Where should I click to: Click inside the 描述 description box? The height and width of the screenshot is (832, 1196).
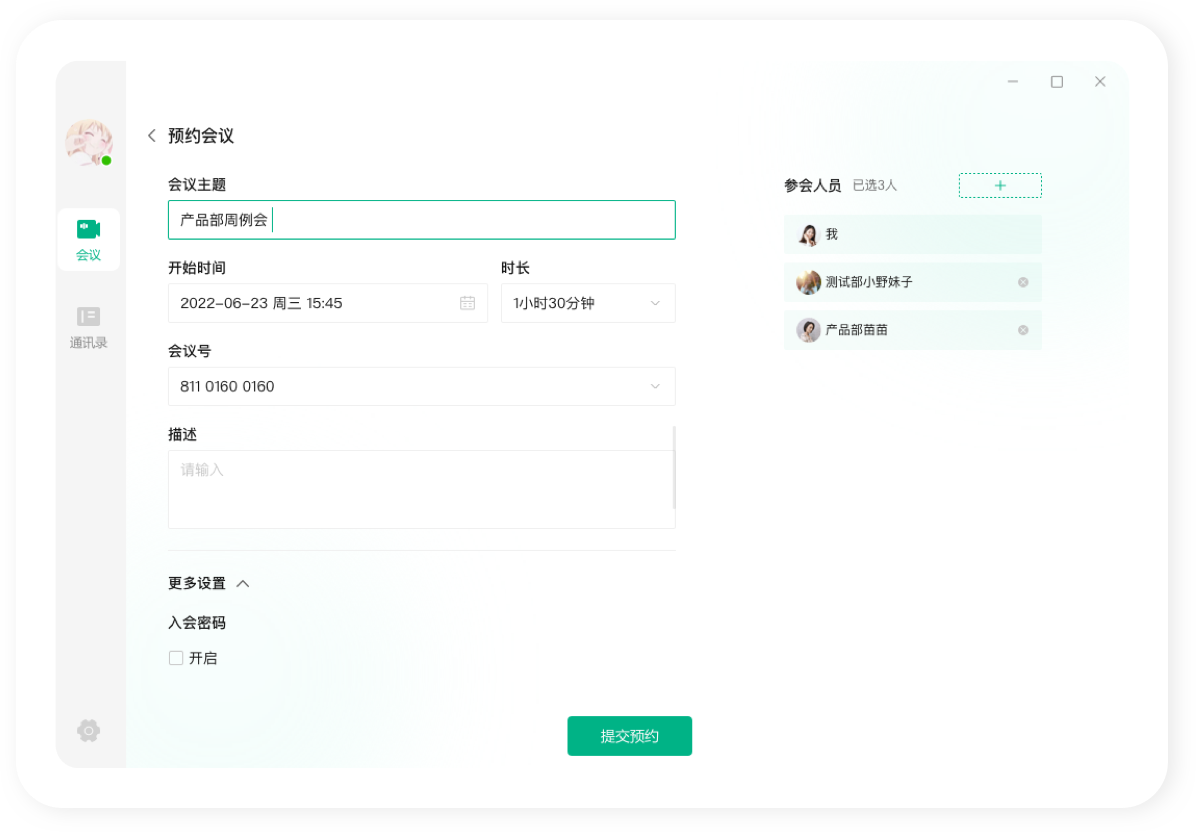[420, 488]
